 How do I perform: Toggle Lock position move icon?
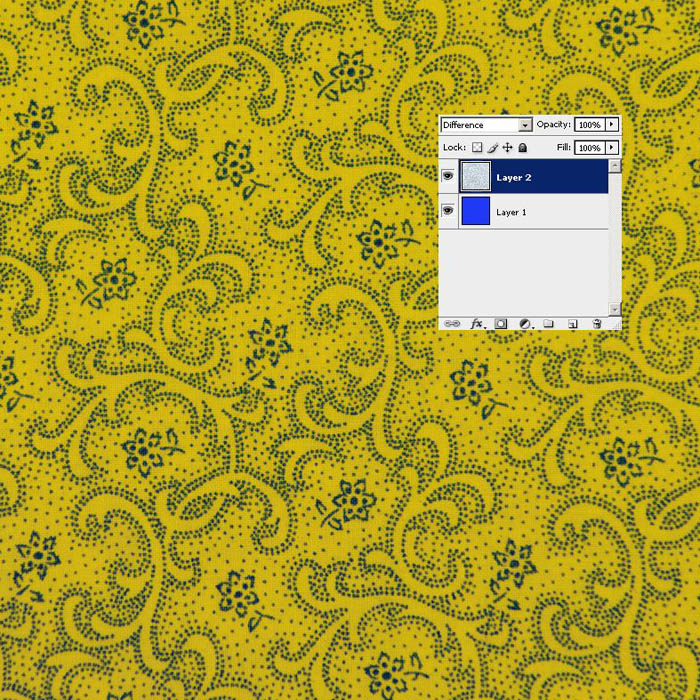click(508, 147)
